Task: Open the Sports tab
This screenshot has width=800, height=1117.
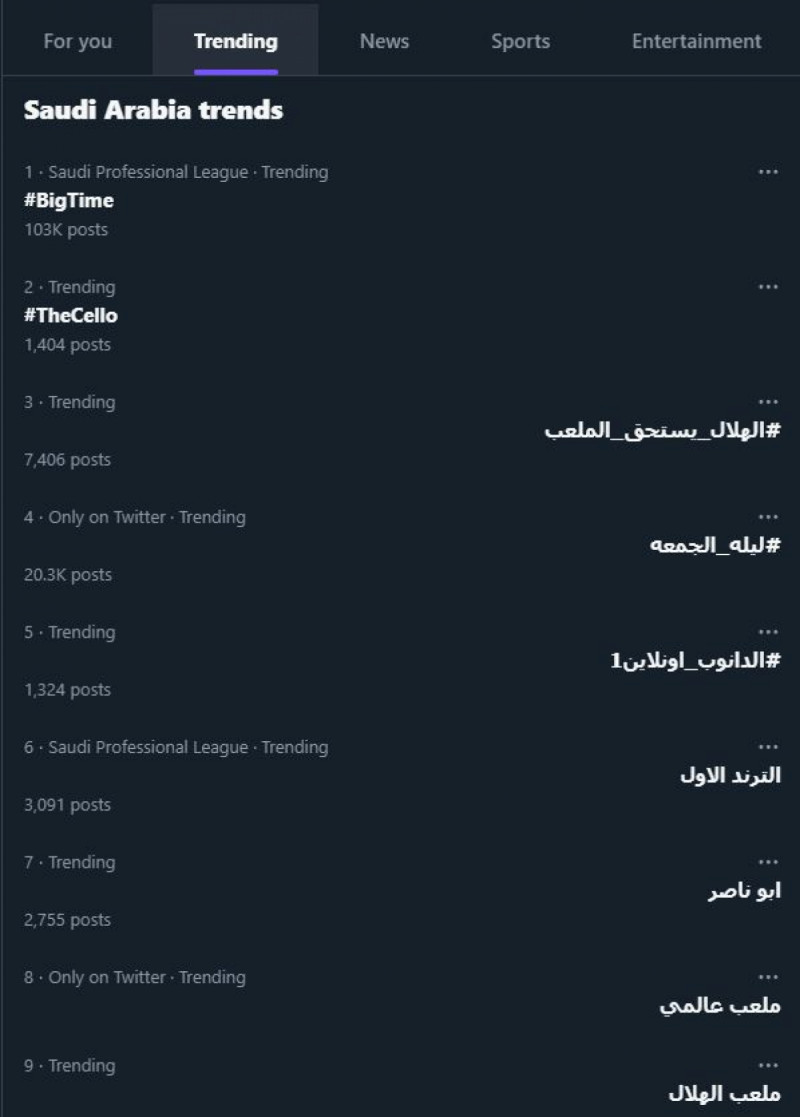Action: click(520, 41)
